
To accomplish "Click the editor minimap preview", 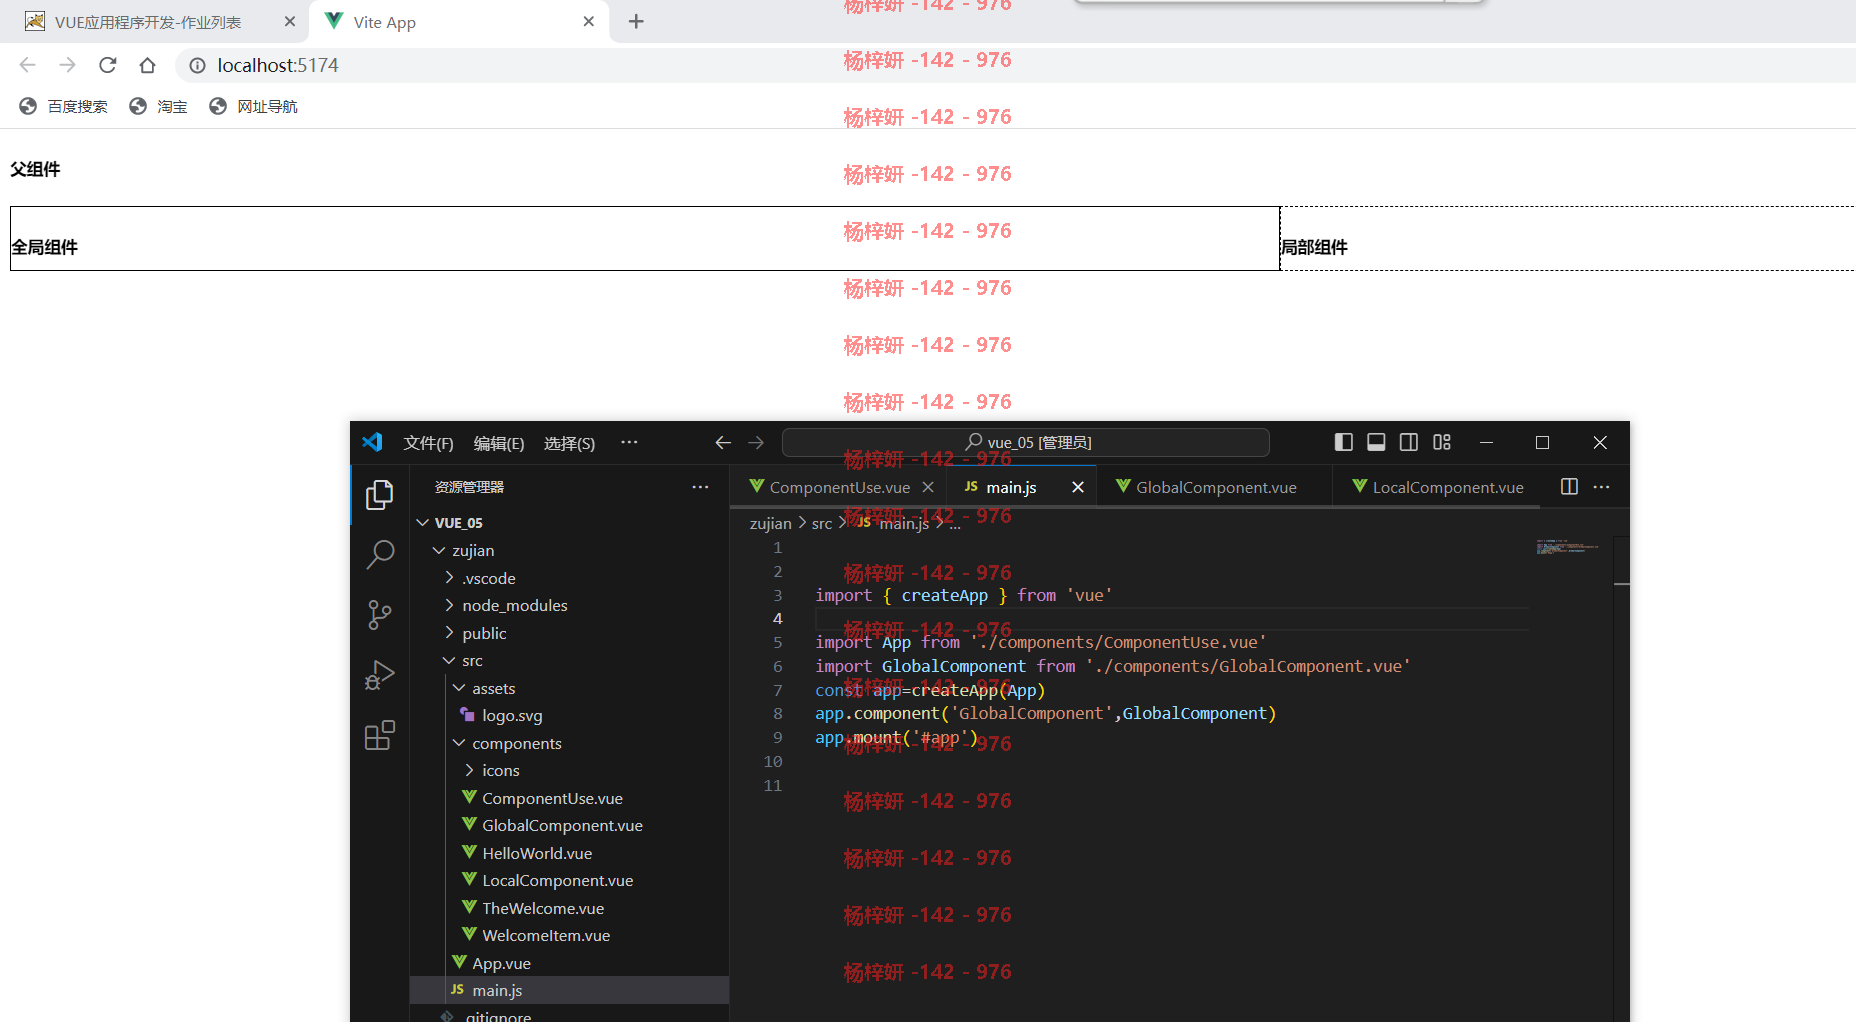I will 1568,547.
